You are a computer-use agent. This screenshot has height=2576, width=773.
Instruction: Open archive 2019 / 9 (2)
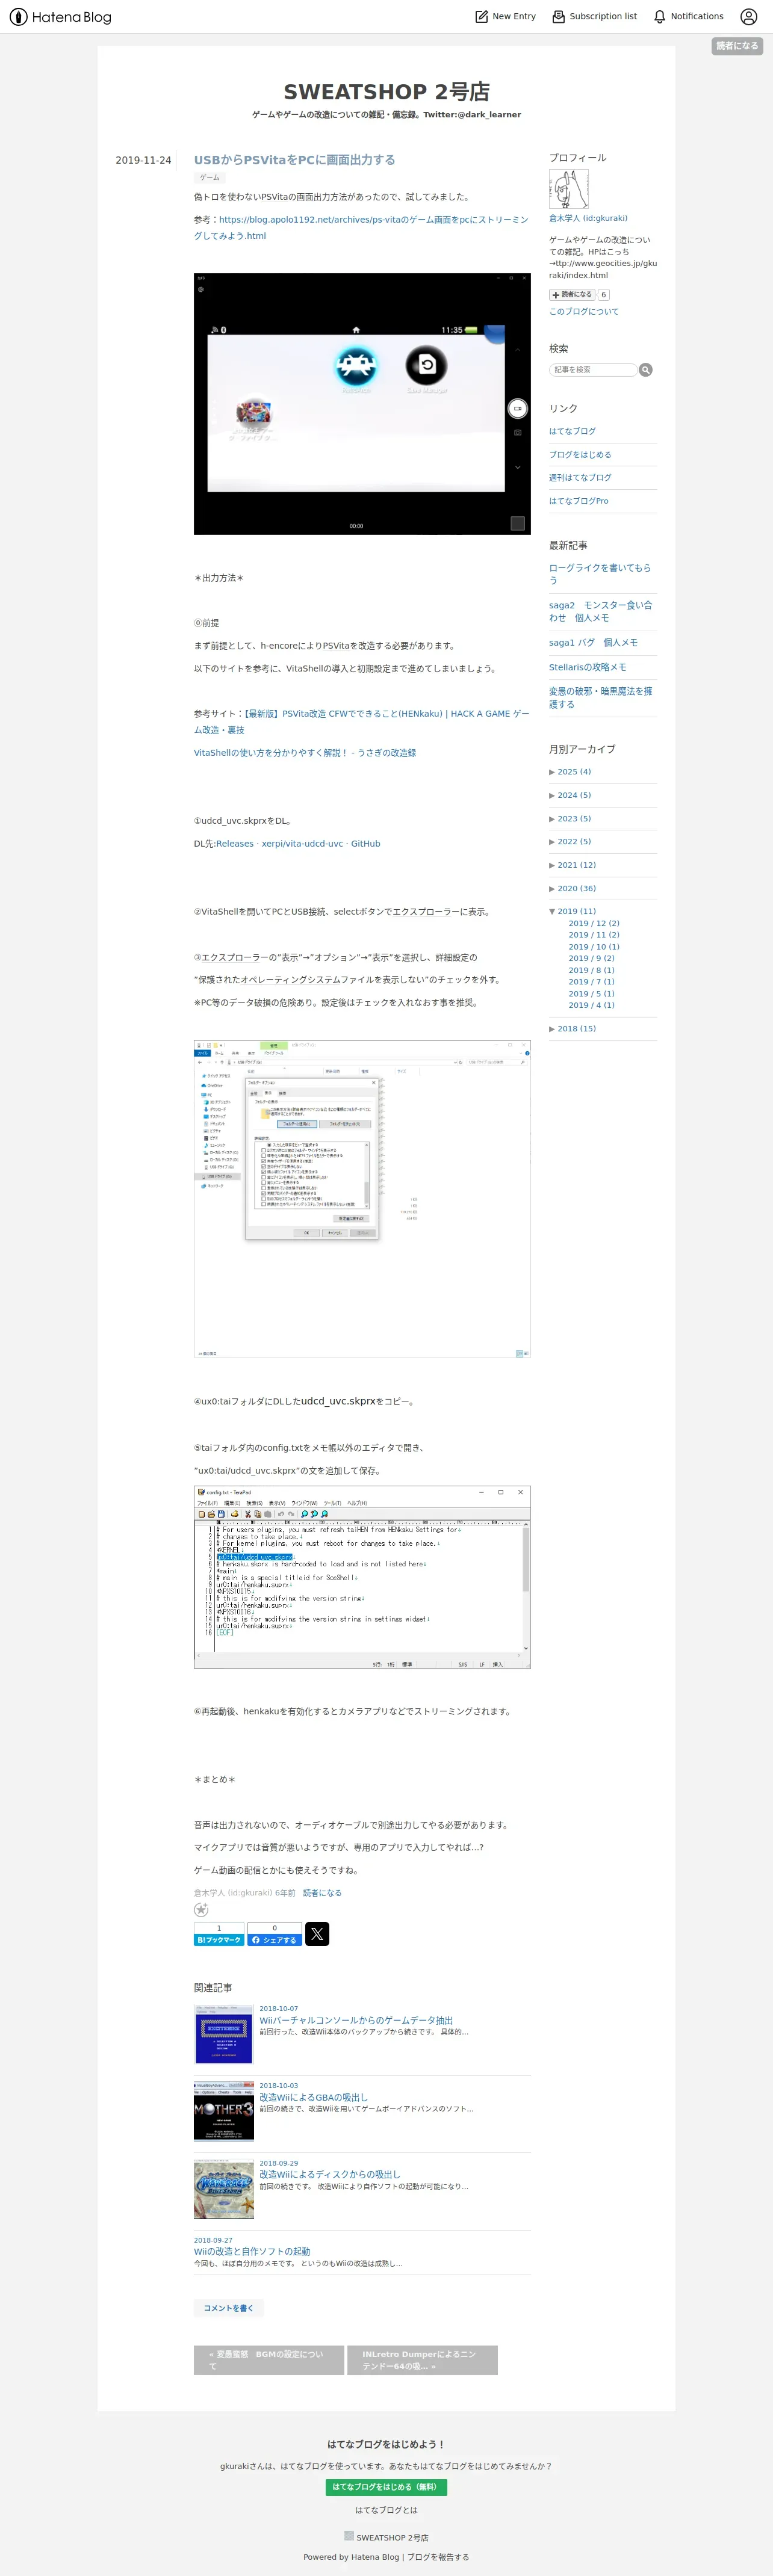591,959
